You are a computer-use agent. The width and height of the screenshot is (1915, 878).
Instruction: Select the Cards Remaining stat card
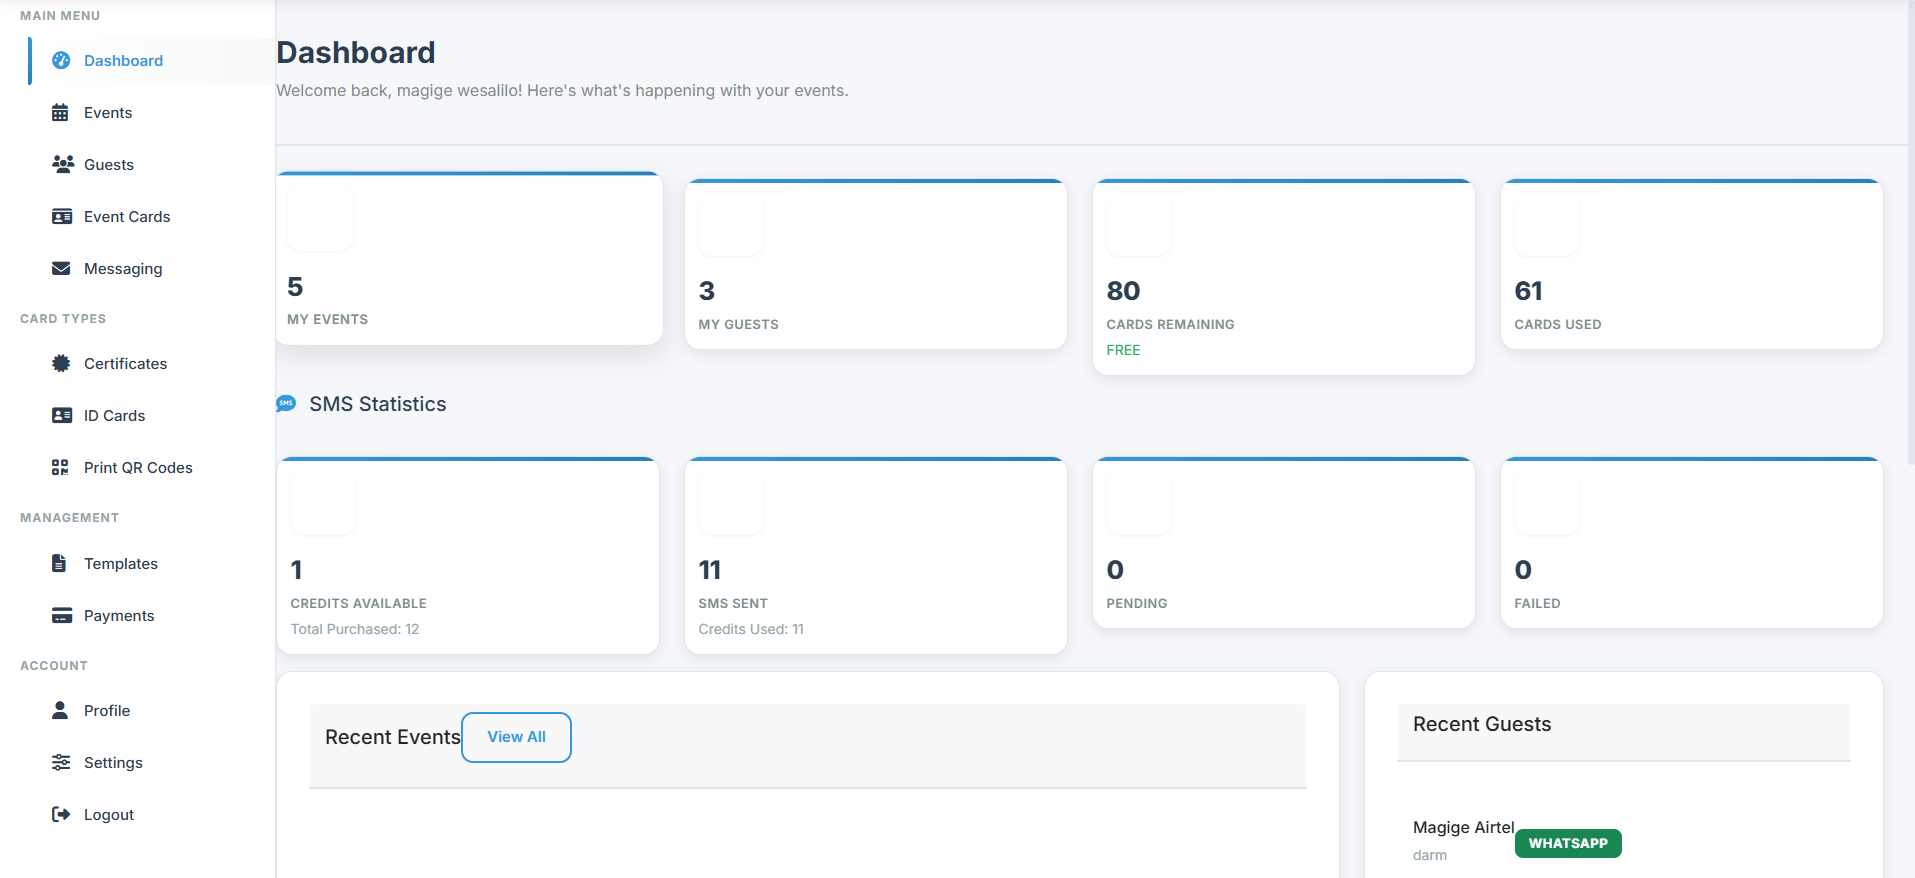coord(1284,277)
